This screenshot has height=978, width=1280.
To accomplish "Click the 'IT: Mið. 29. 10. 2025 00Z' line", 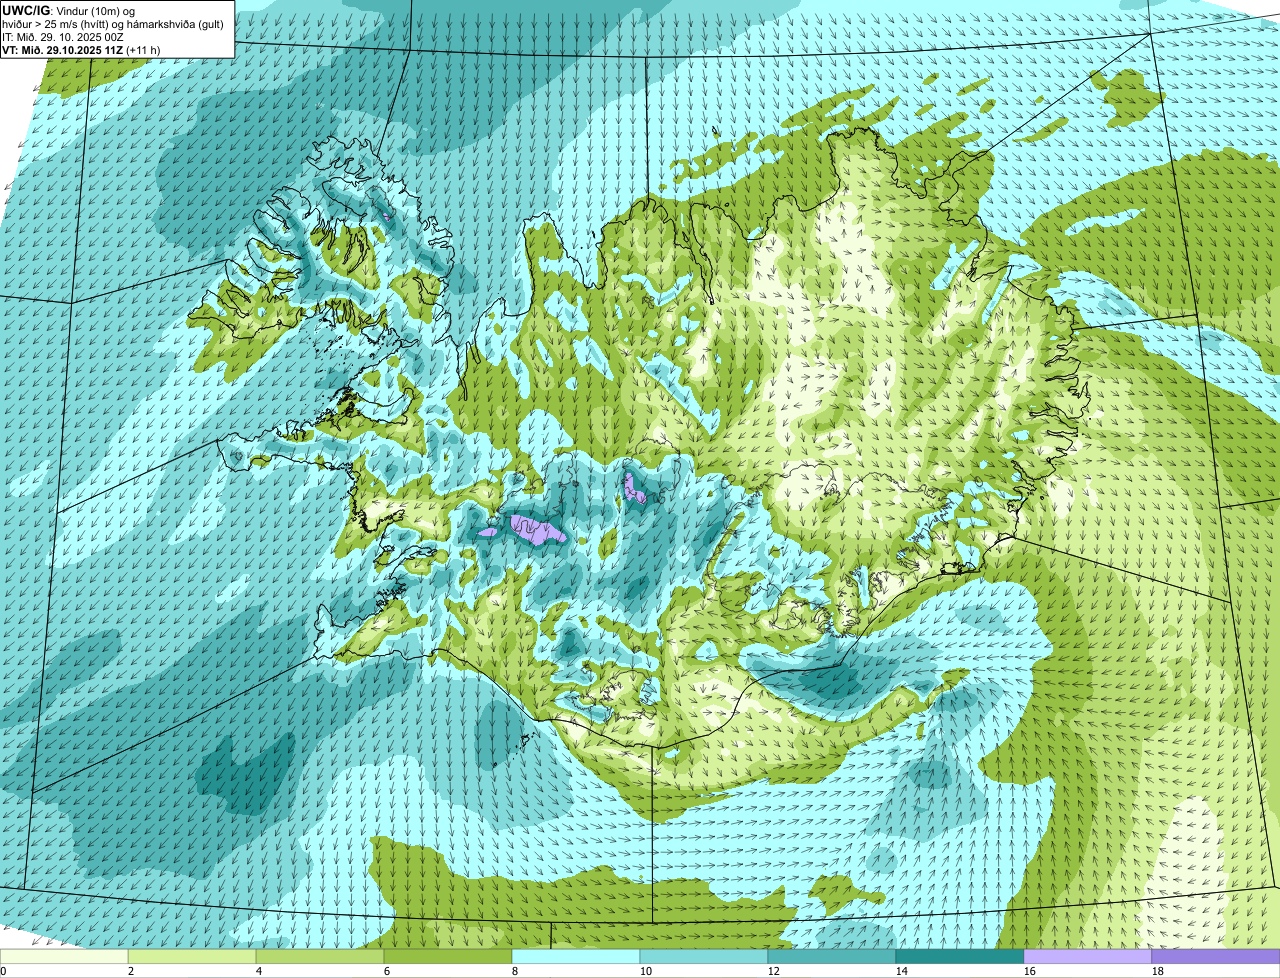I will click(63, 37).
